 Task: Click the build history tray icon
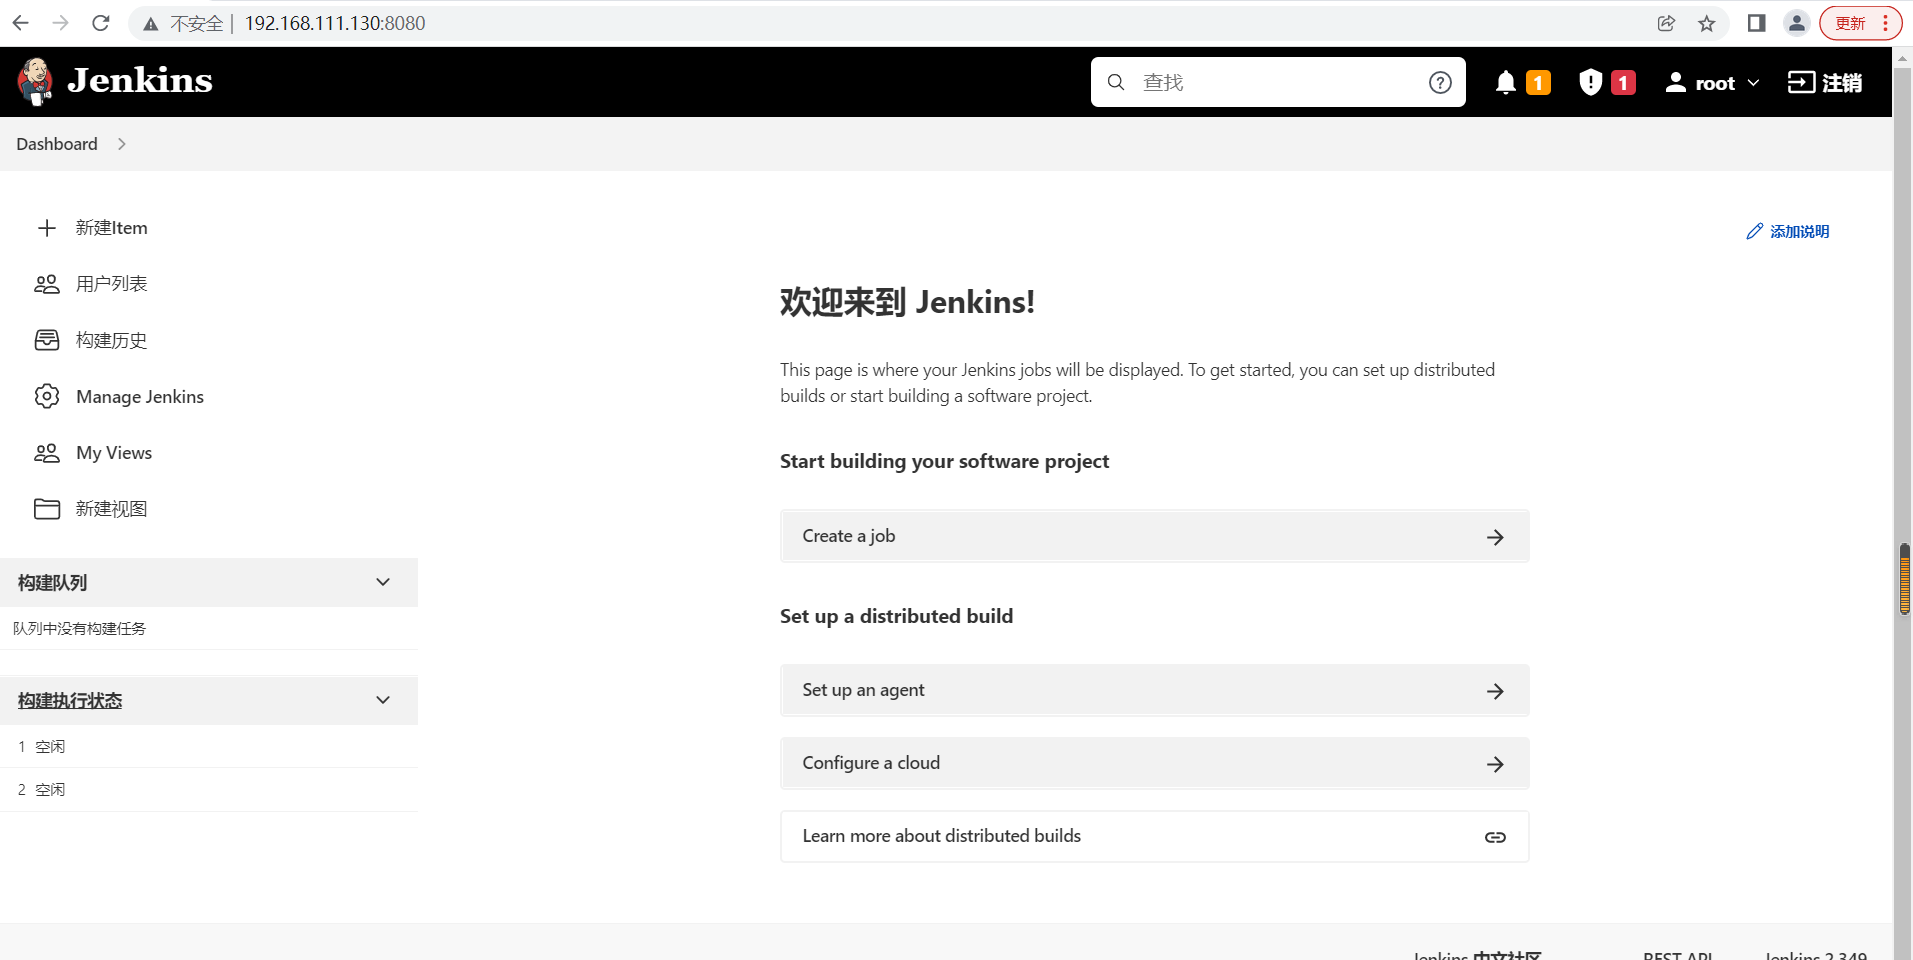click(47, 340)
